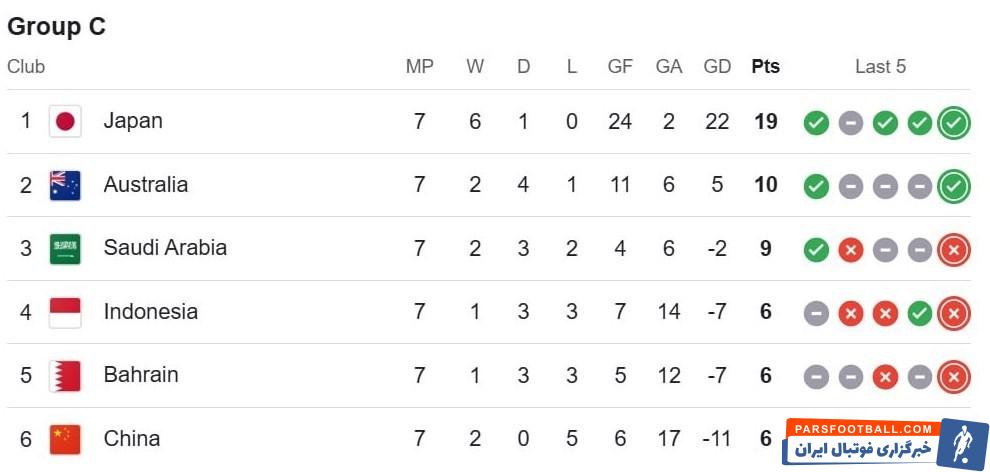Click the Bahrain flag icon
Viewport: 990px width, 472px height.
[65, 376]
